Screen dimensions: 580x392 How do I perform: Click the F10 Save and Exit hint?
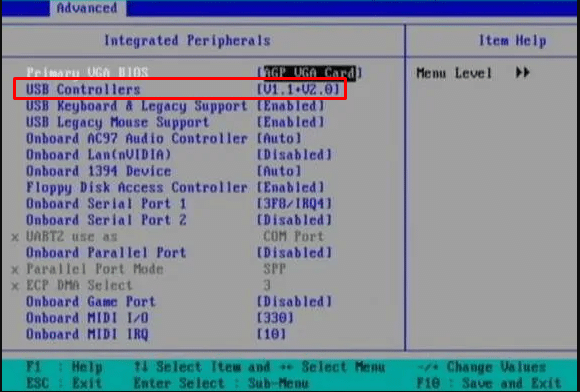pyautogui.click(x=489, y=383)
